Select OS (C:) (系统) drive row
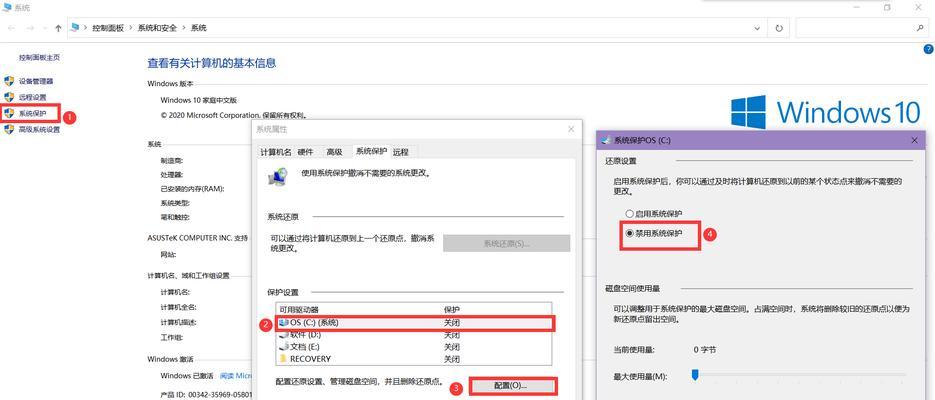This screenshot has width=935, height=400. click(x=414, y=323)
